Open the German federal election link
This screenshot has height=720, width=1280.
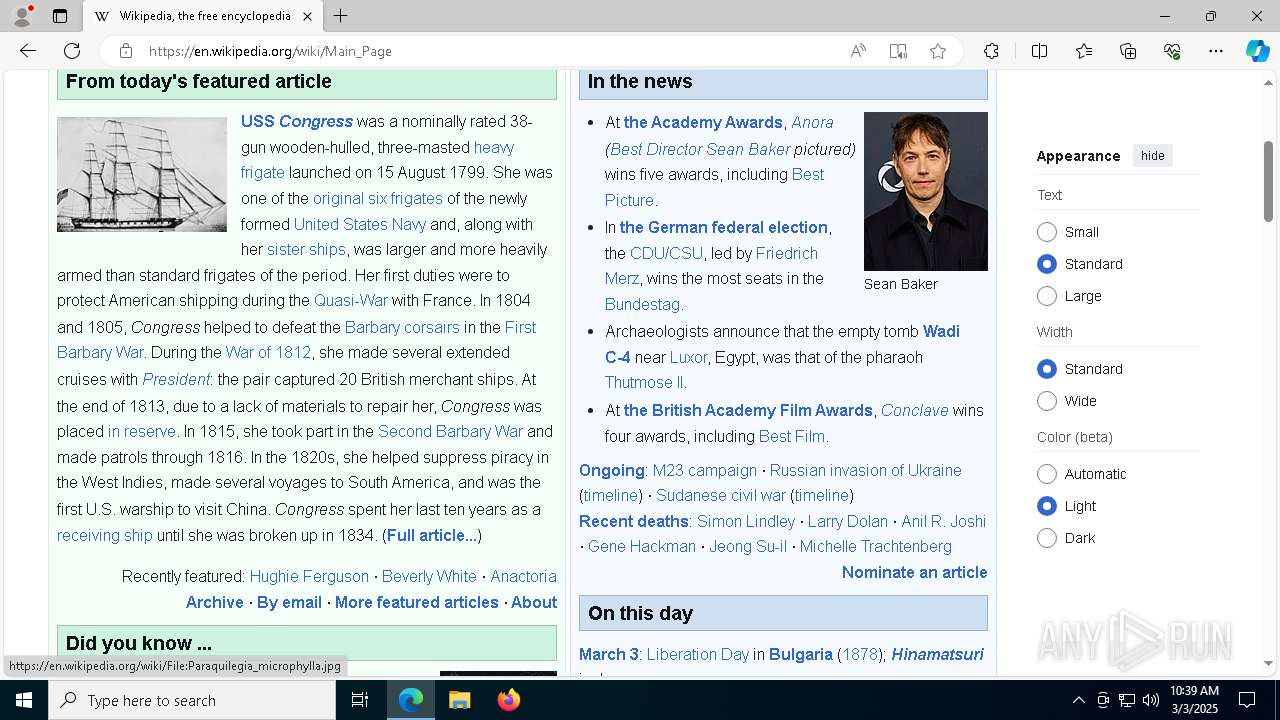(x=724, y=227)
